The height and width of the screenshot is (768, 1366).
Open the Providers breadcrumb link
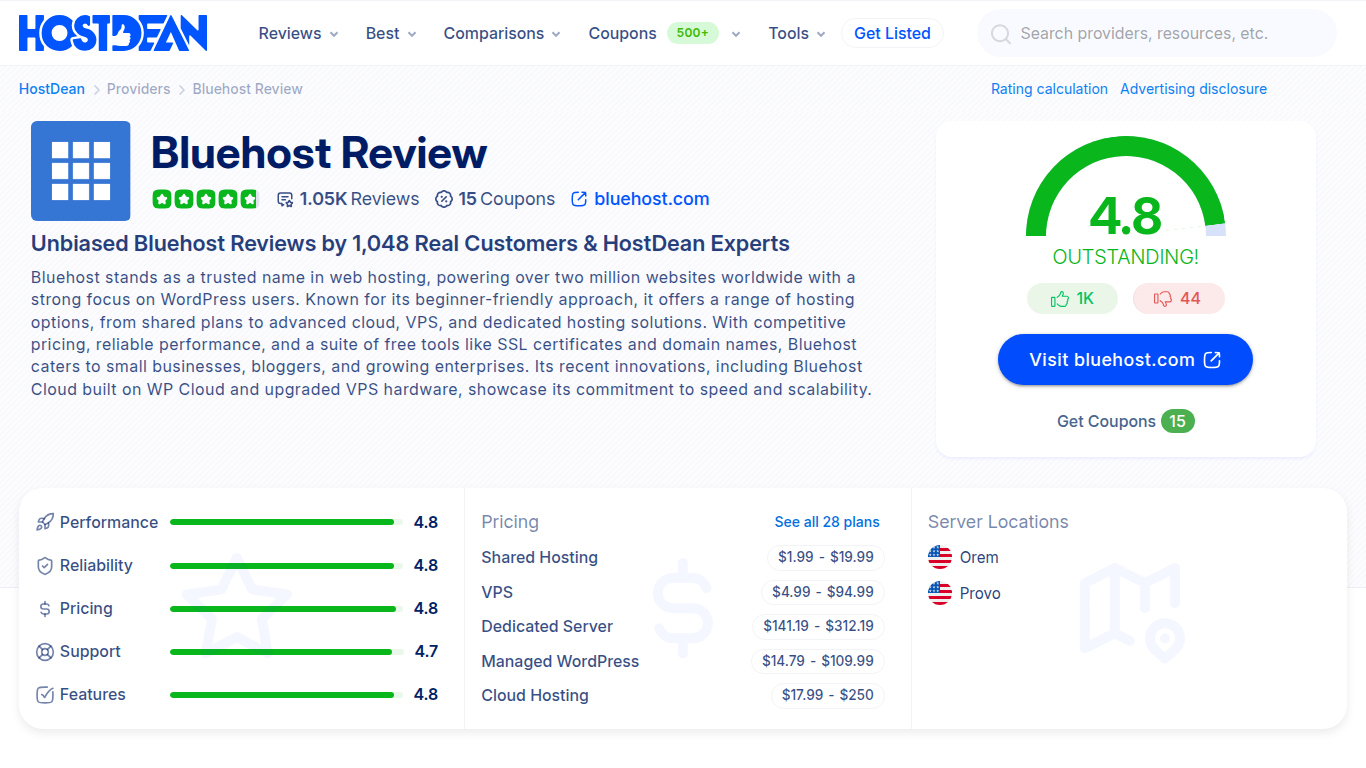[x=138, y=89]
